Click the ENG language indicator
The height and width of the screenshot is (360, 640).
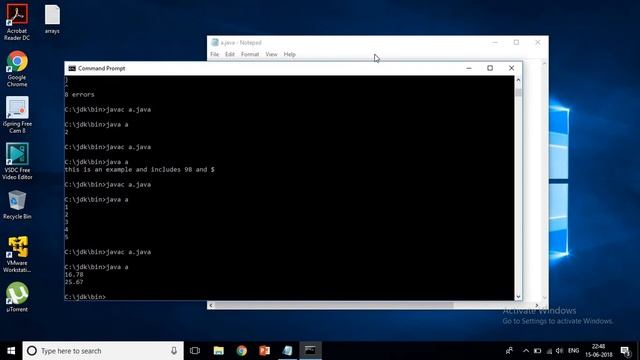(573, 351)
